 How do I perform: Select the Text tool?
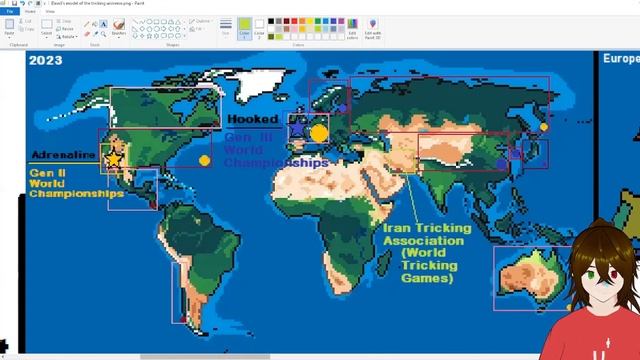pyautogui.click(x=104, y=24)
